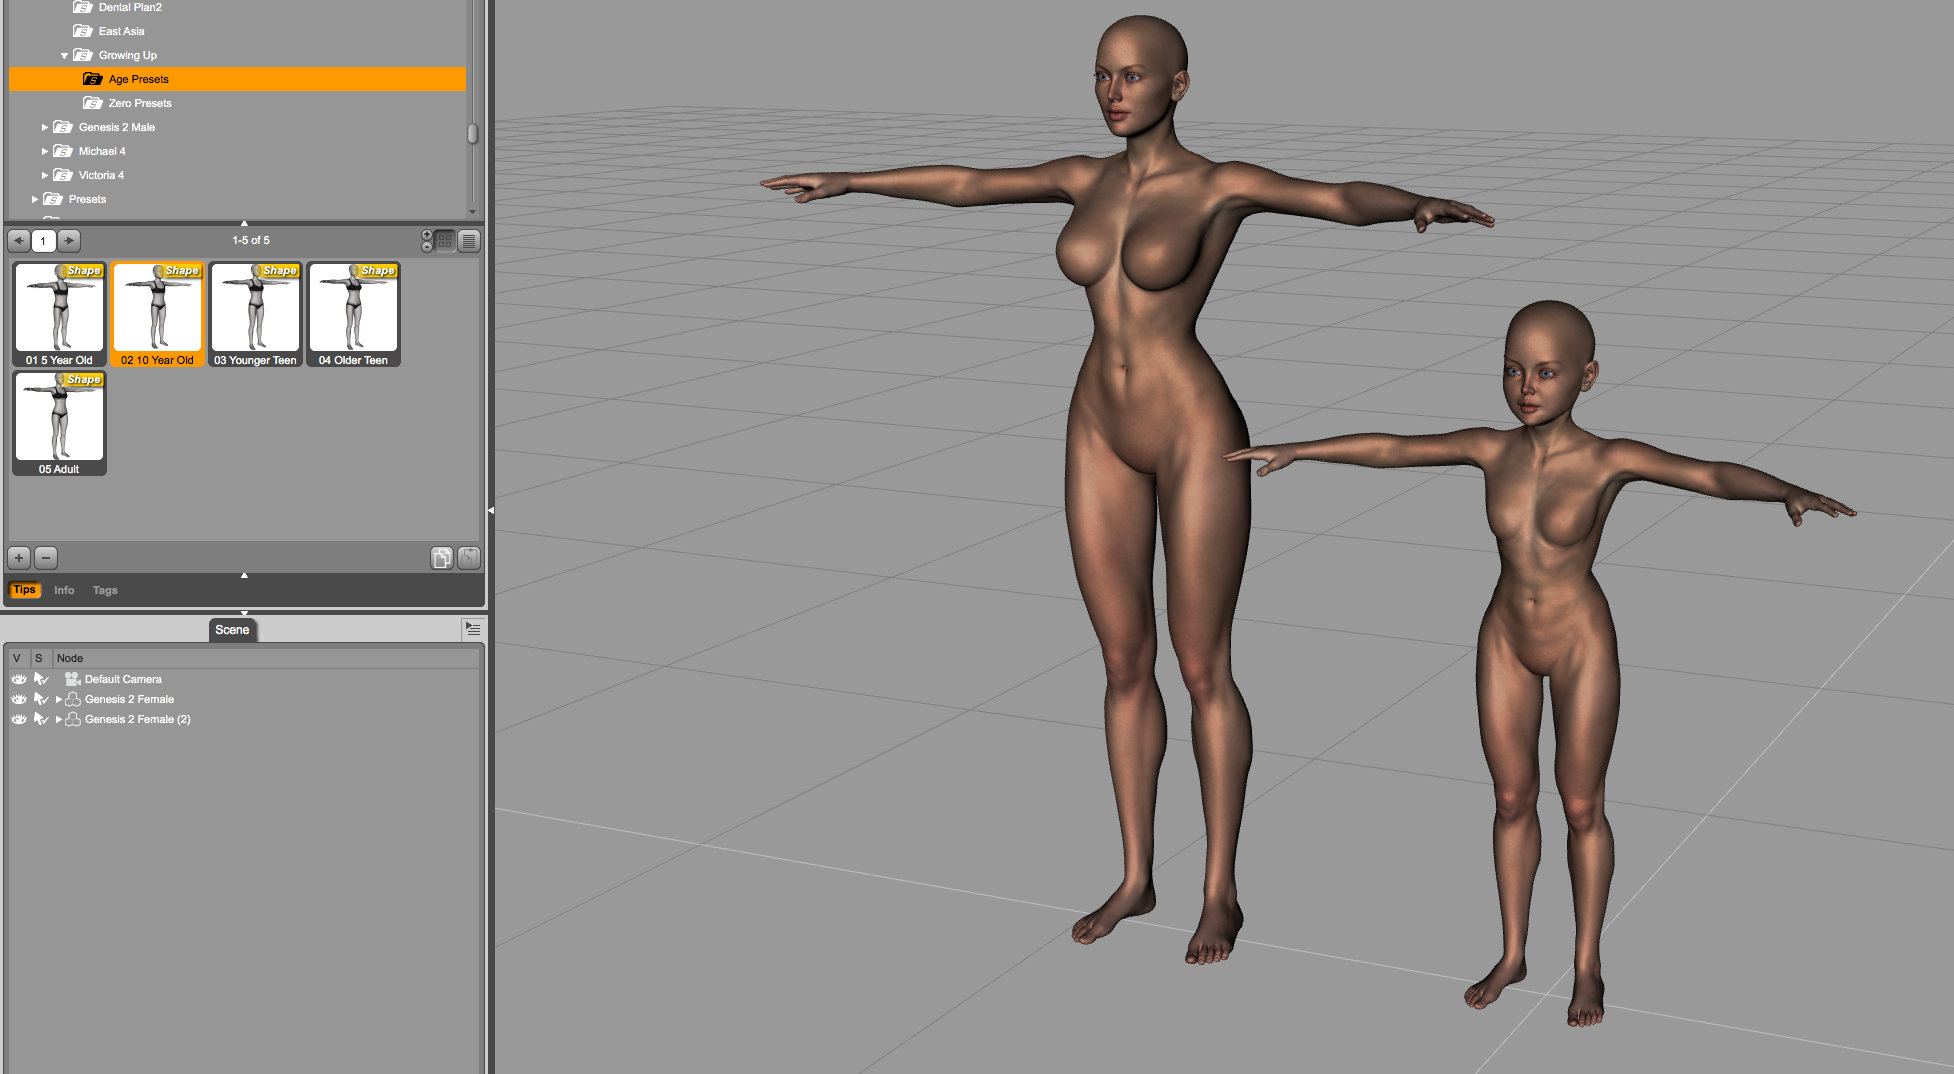Expand the Genesis 2 Female node

(x=58, y=699)
